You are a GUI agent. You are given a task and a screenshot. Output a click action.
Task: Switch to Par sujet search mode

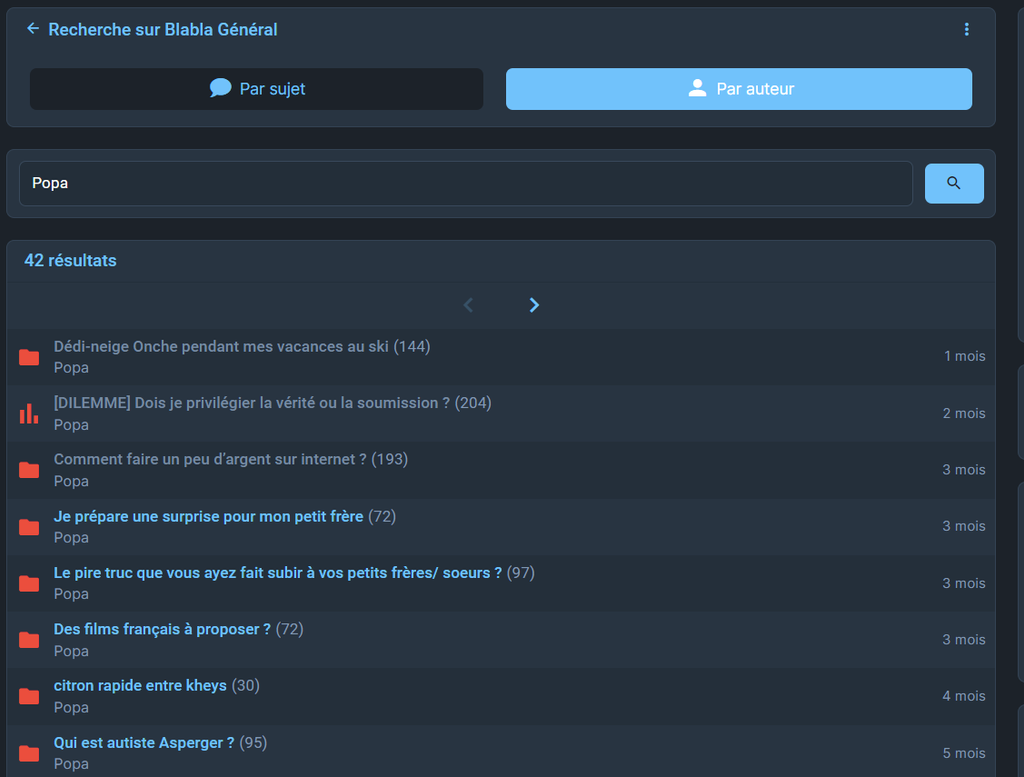tap(256, 89)
